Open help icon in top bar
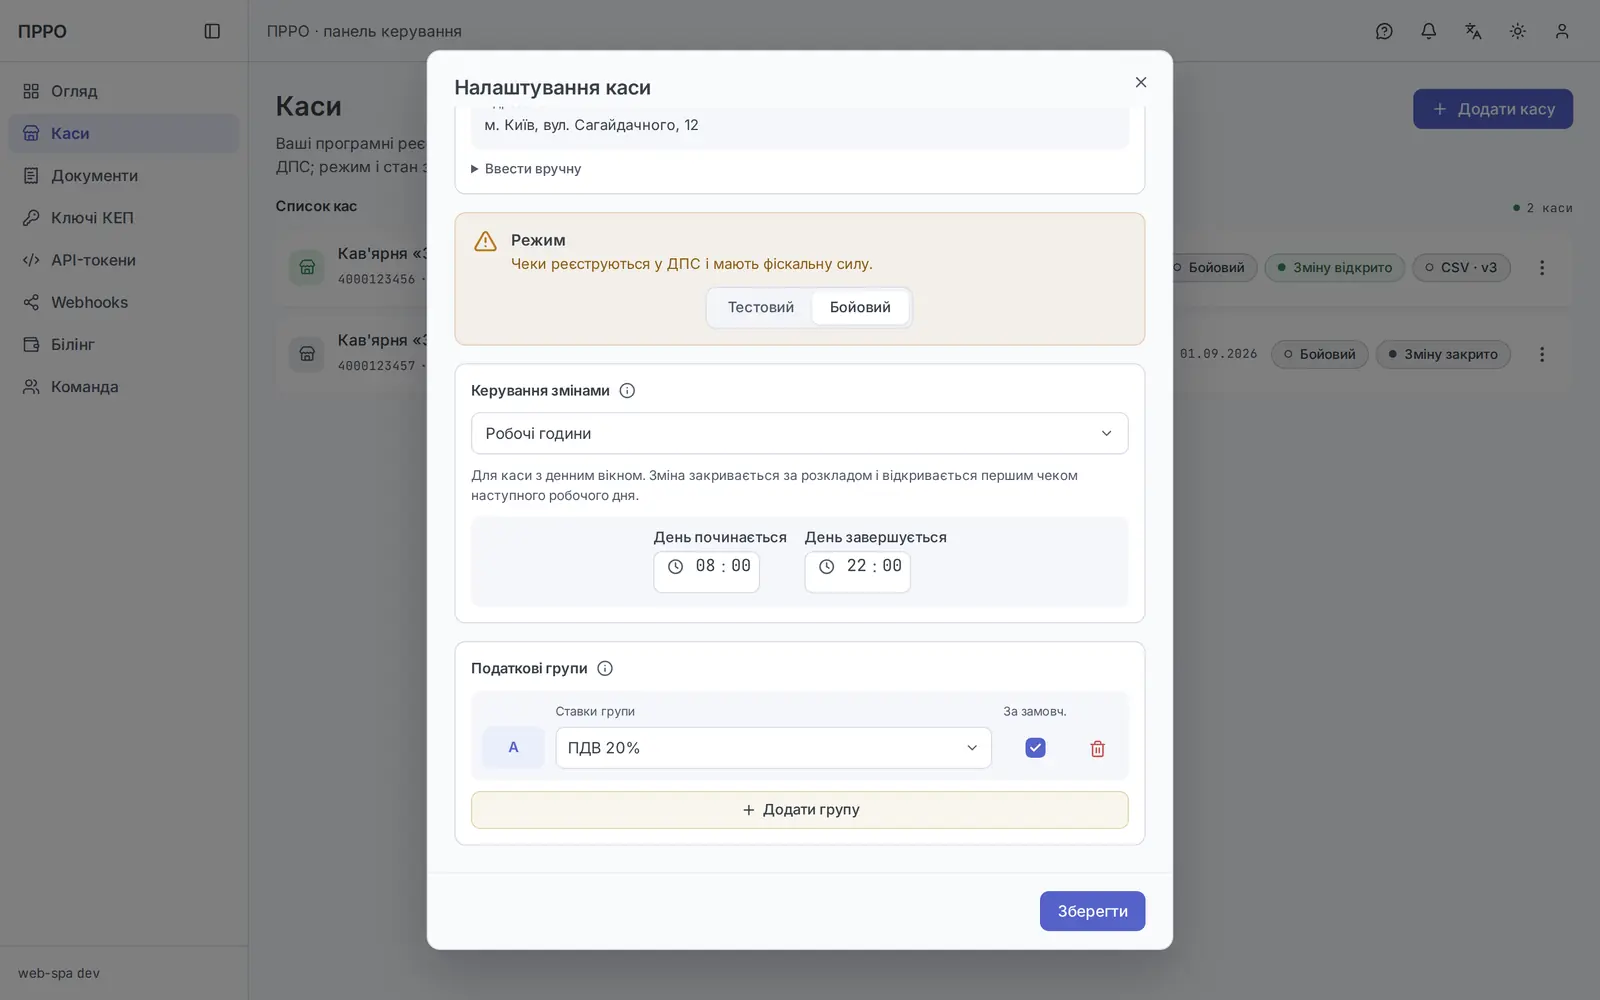Image resolution: width=1600 pixels, height=1000 pixels. click(x=1384, y=31)
